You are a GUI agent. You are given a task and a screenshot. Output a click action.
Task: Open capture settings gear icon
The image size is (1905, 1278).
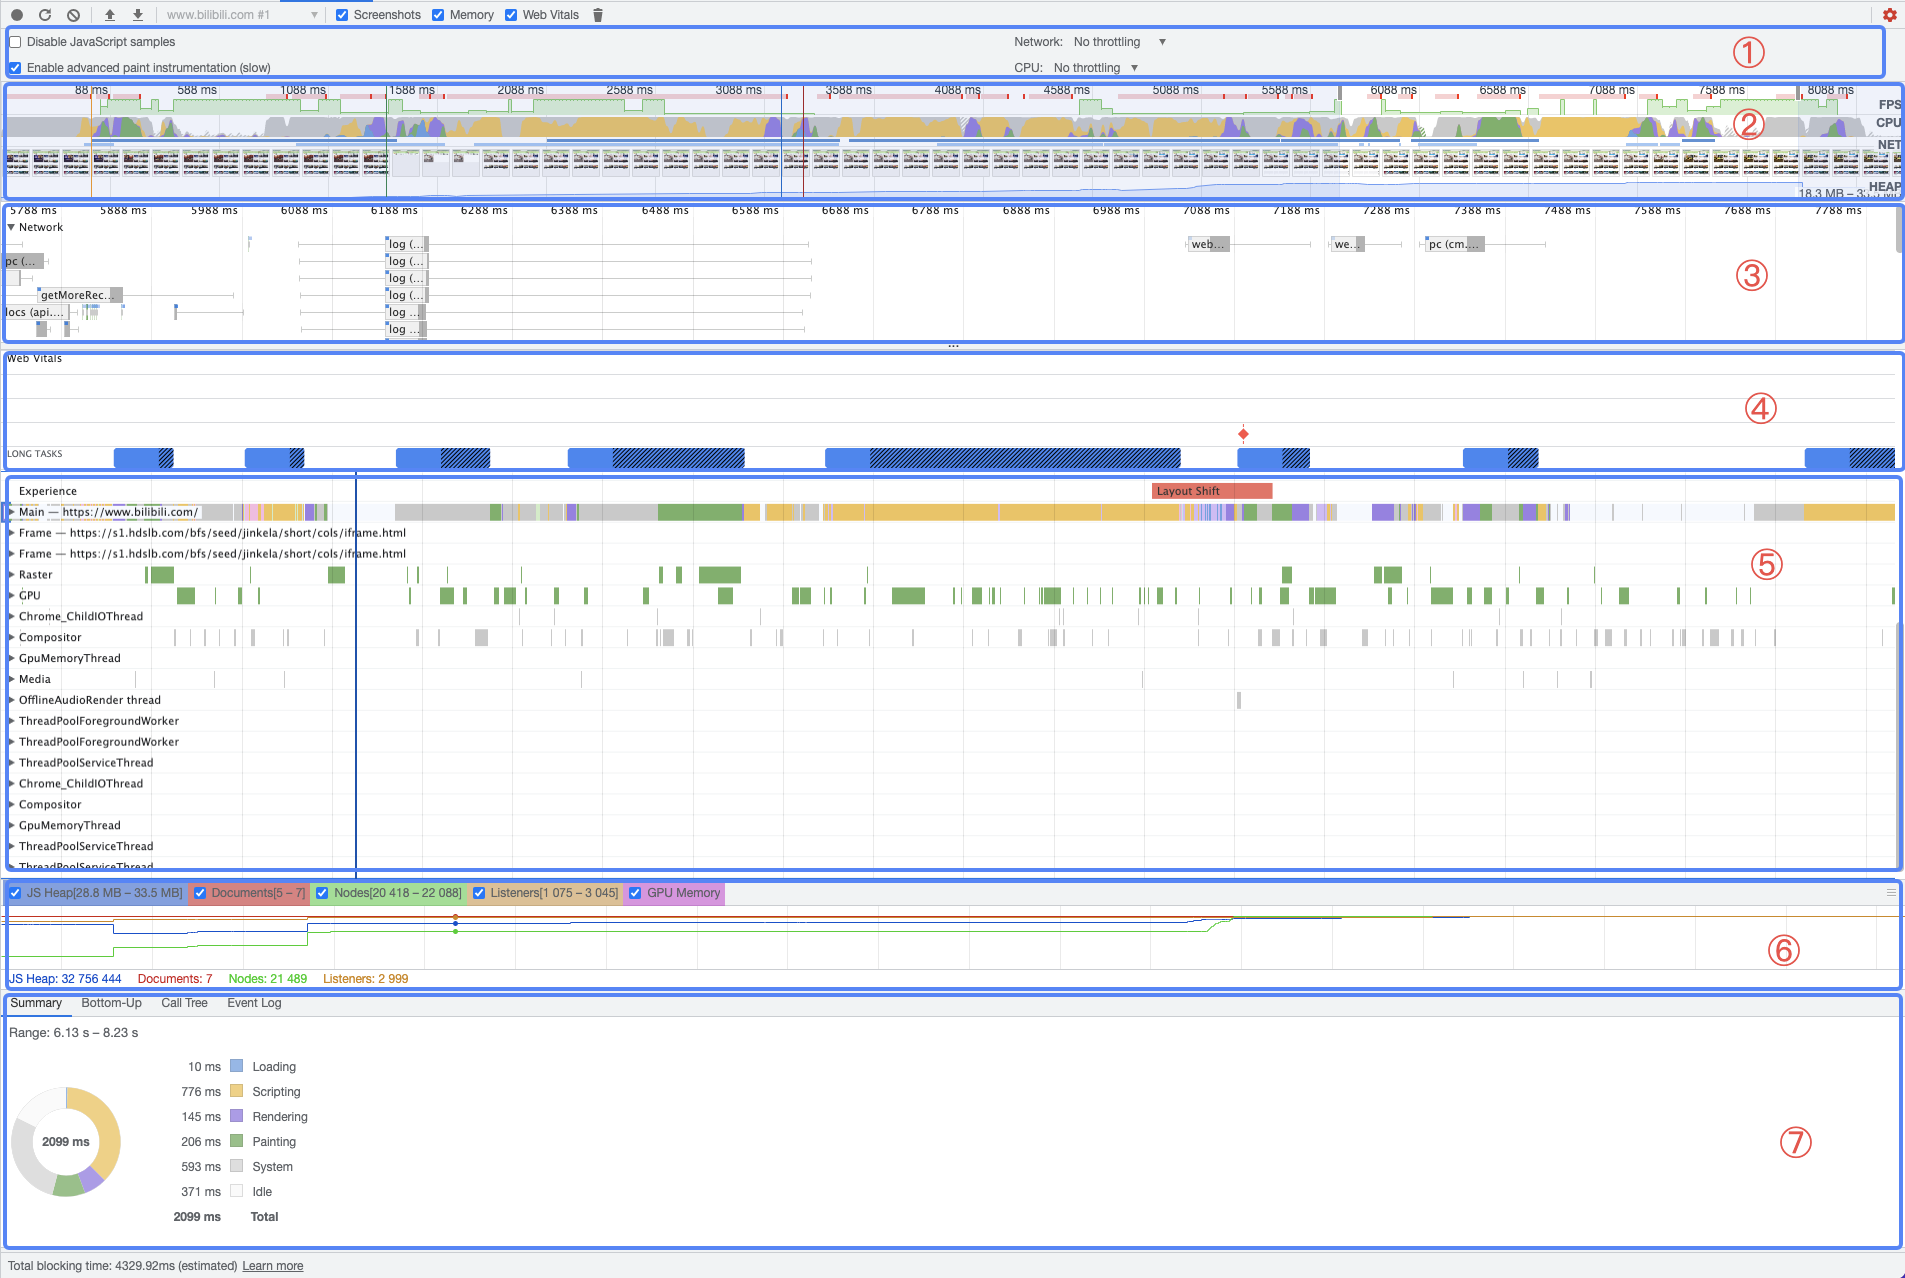pos(1889,15)
